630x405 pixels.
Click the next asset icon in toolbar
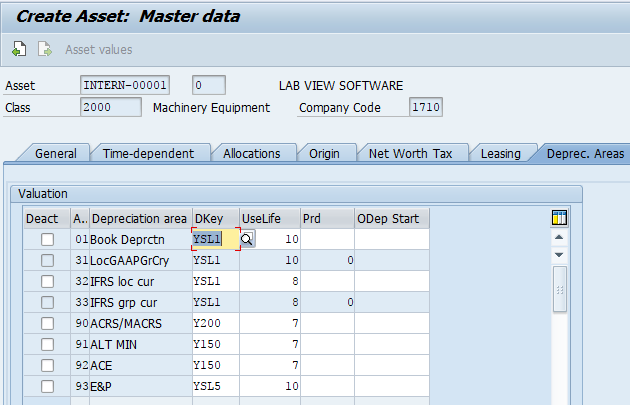pyautogui.click(x=44, y=49)
